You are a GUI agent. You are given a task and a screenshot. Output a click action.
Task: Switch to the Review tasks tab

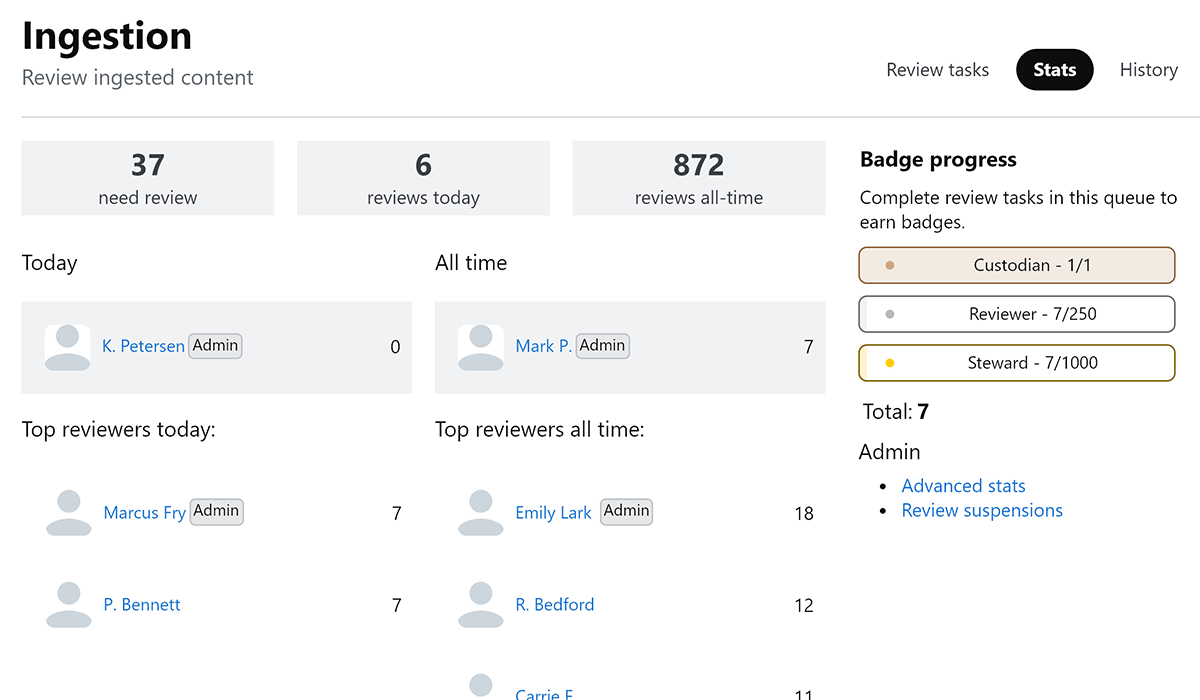pos(937,70)
